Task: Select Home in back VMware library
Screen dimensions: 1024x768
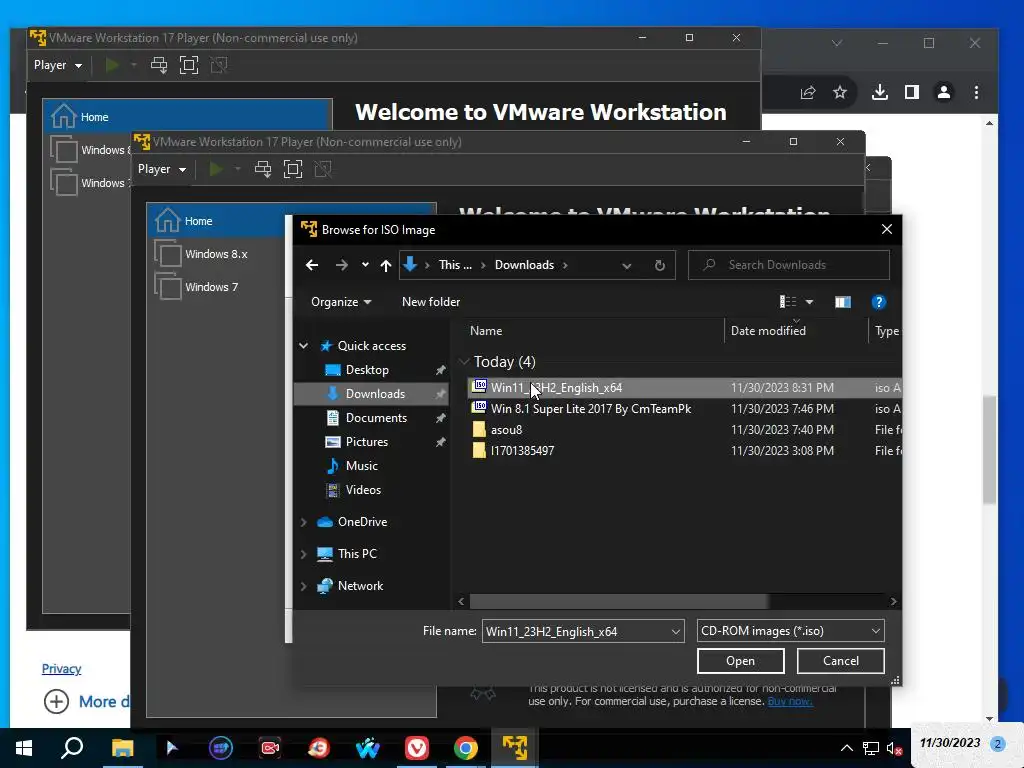Action: coord(187,117)
